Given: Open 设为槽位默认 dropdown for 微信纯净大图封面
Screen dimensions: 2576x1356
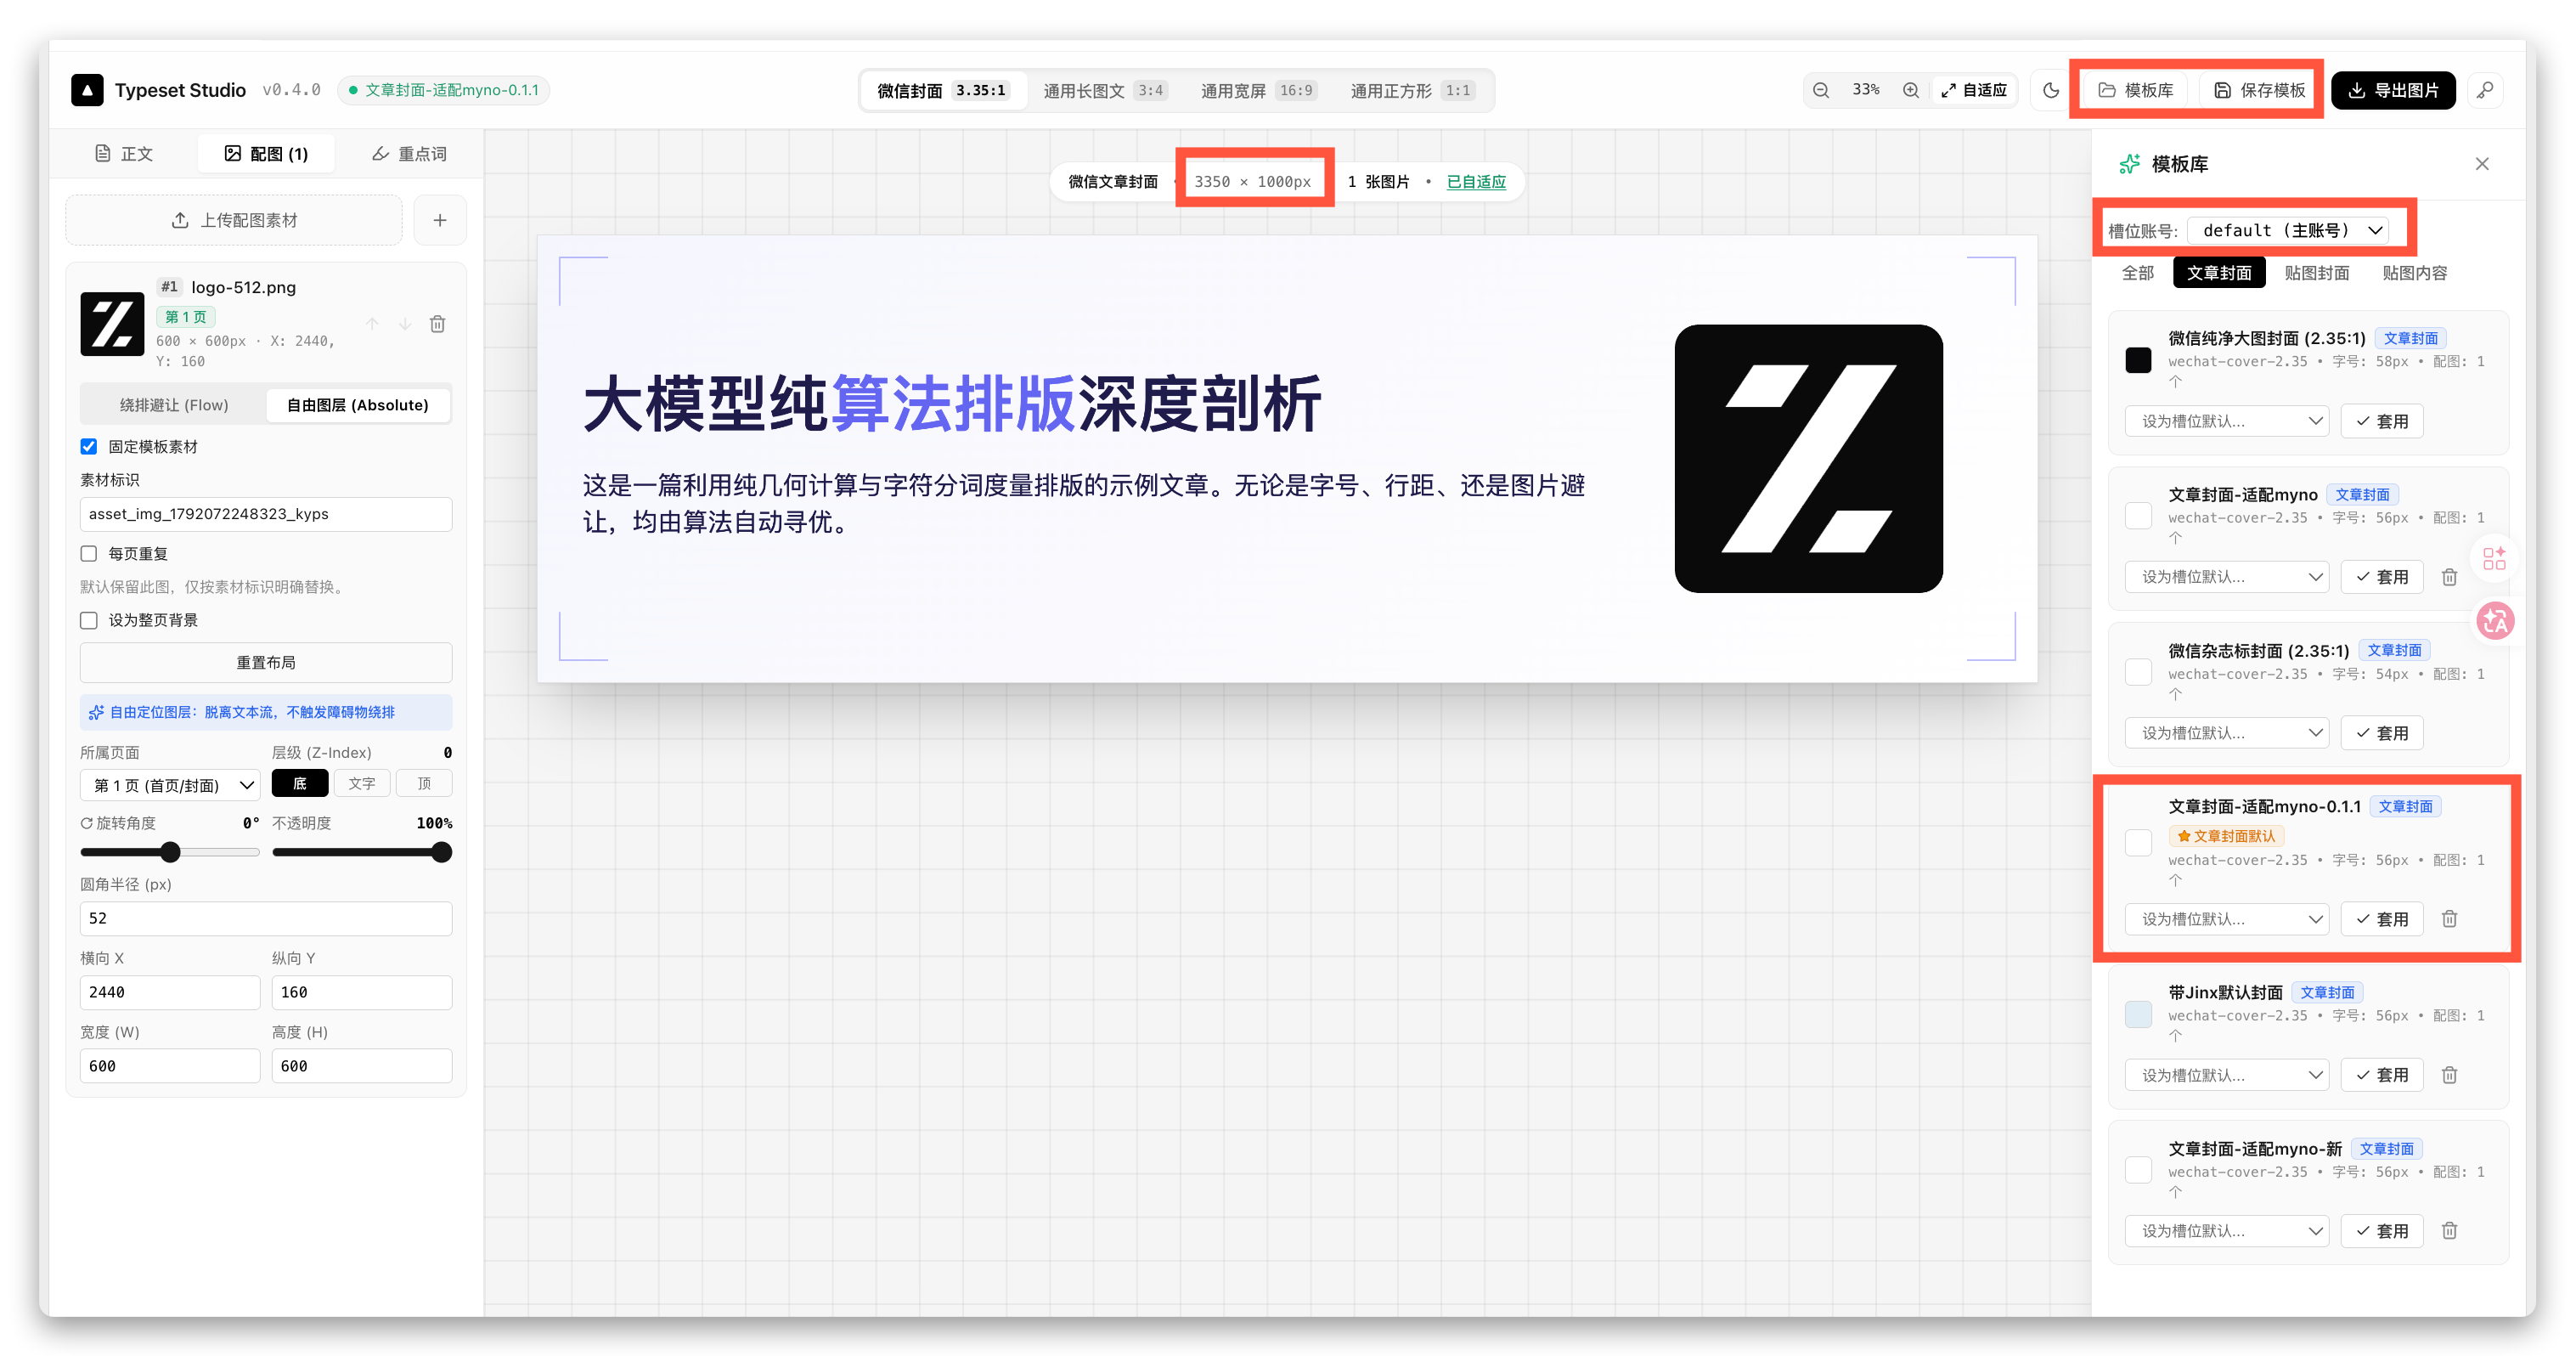Looking at the screenshot, I should pyautogui.click(x=2227, y=421).
